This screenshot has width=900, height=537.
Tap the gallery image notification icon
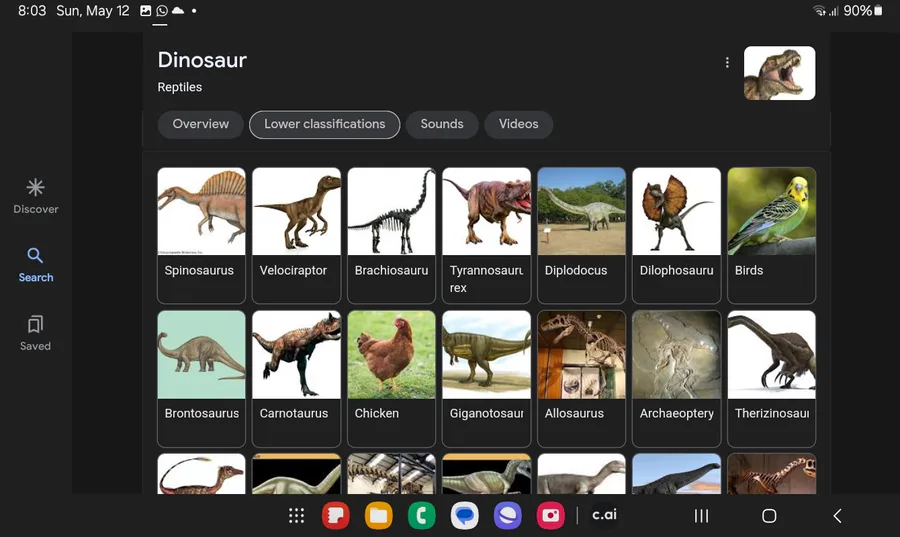tap(146, 11)
